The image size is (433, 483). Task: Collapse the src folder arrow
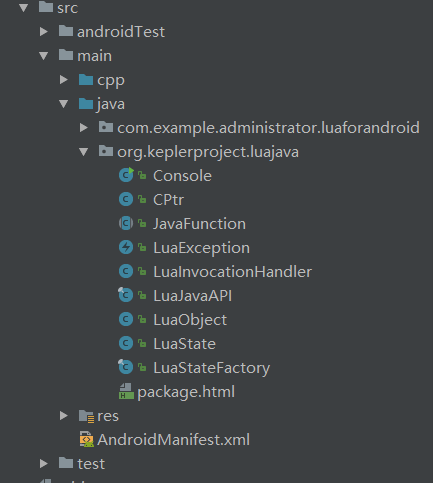click(23, 8)
